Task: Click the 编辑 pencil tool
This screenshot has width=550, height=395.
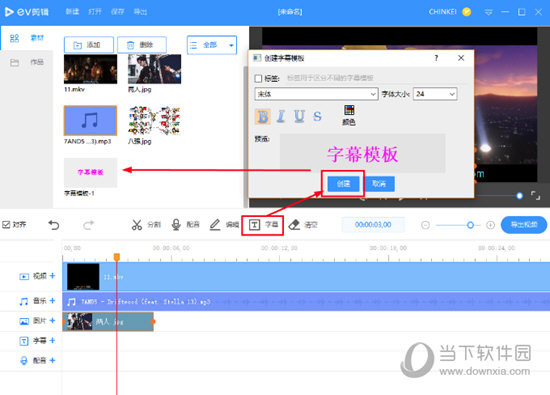Action: [224, 225]
